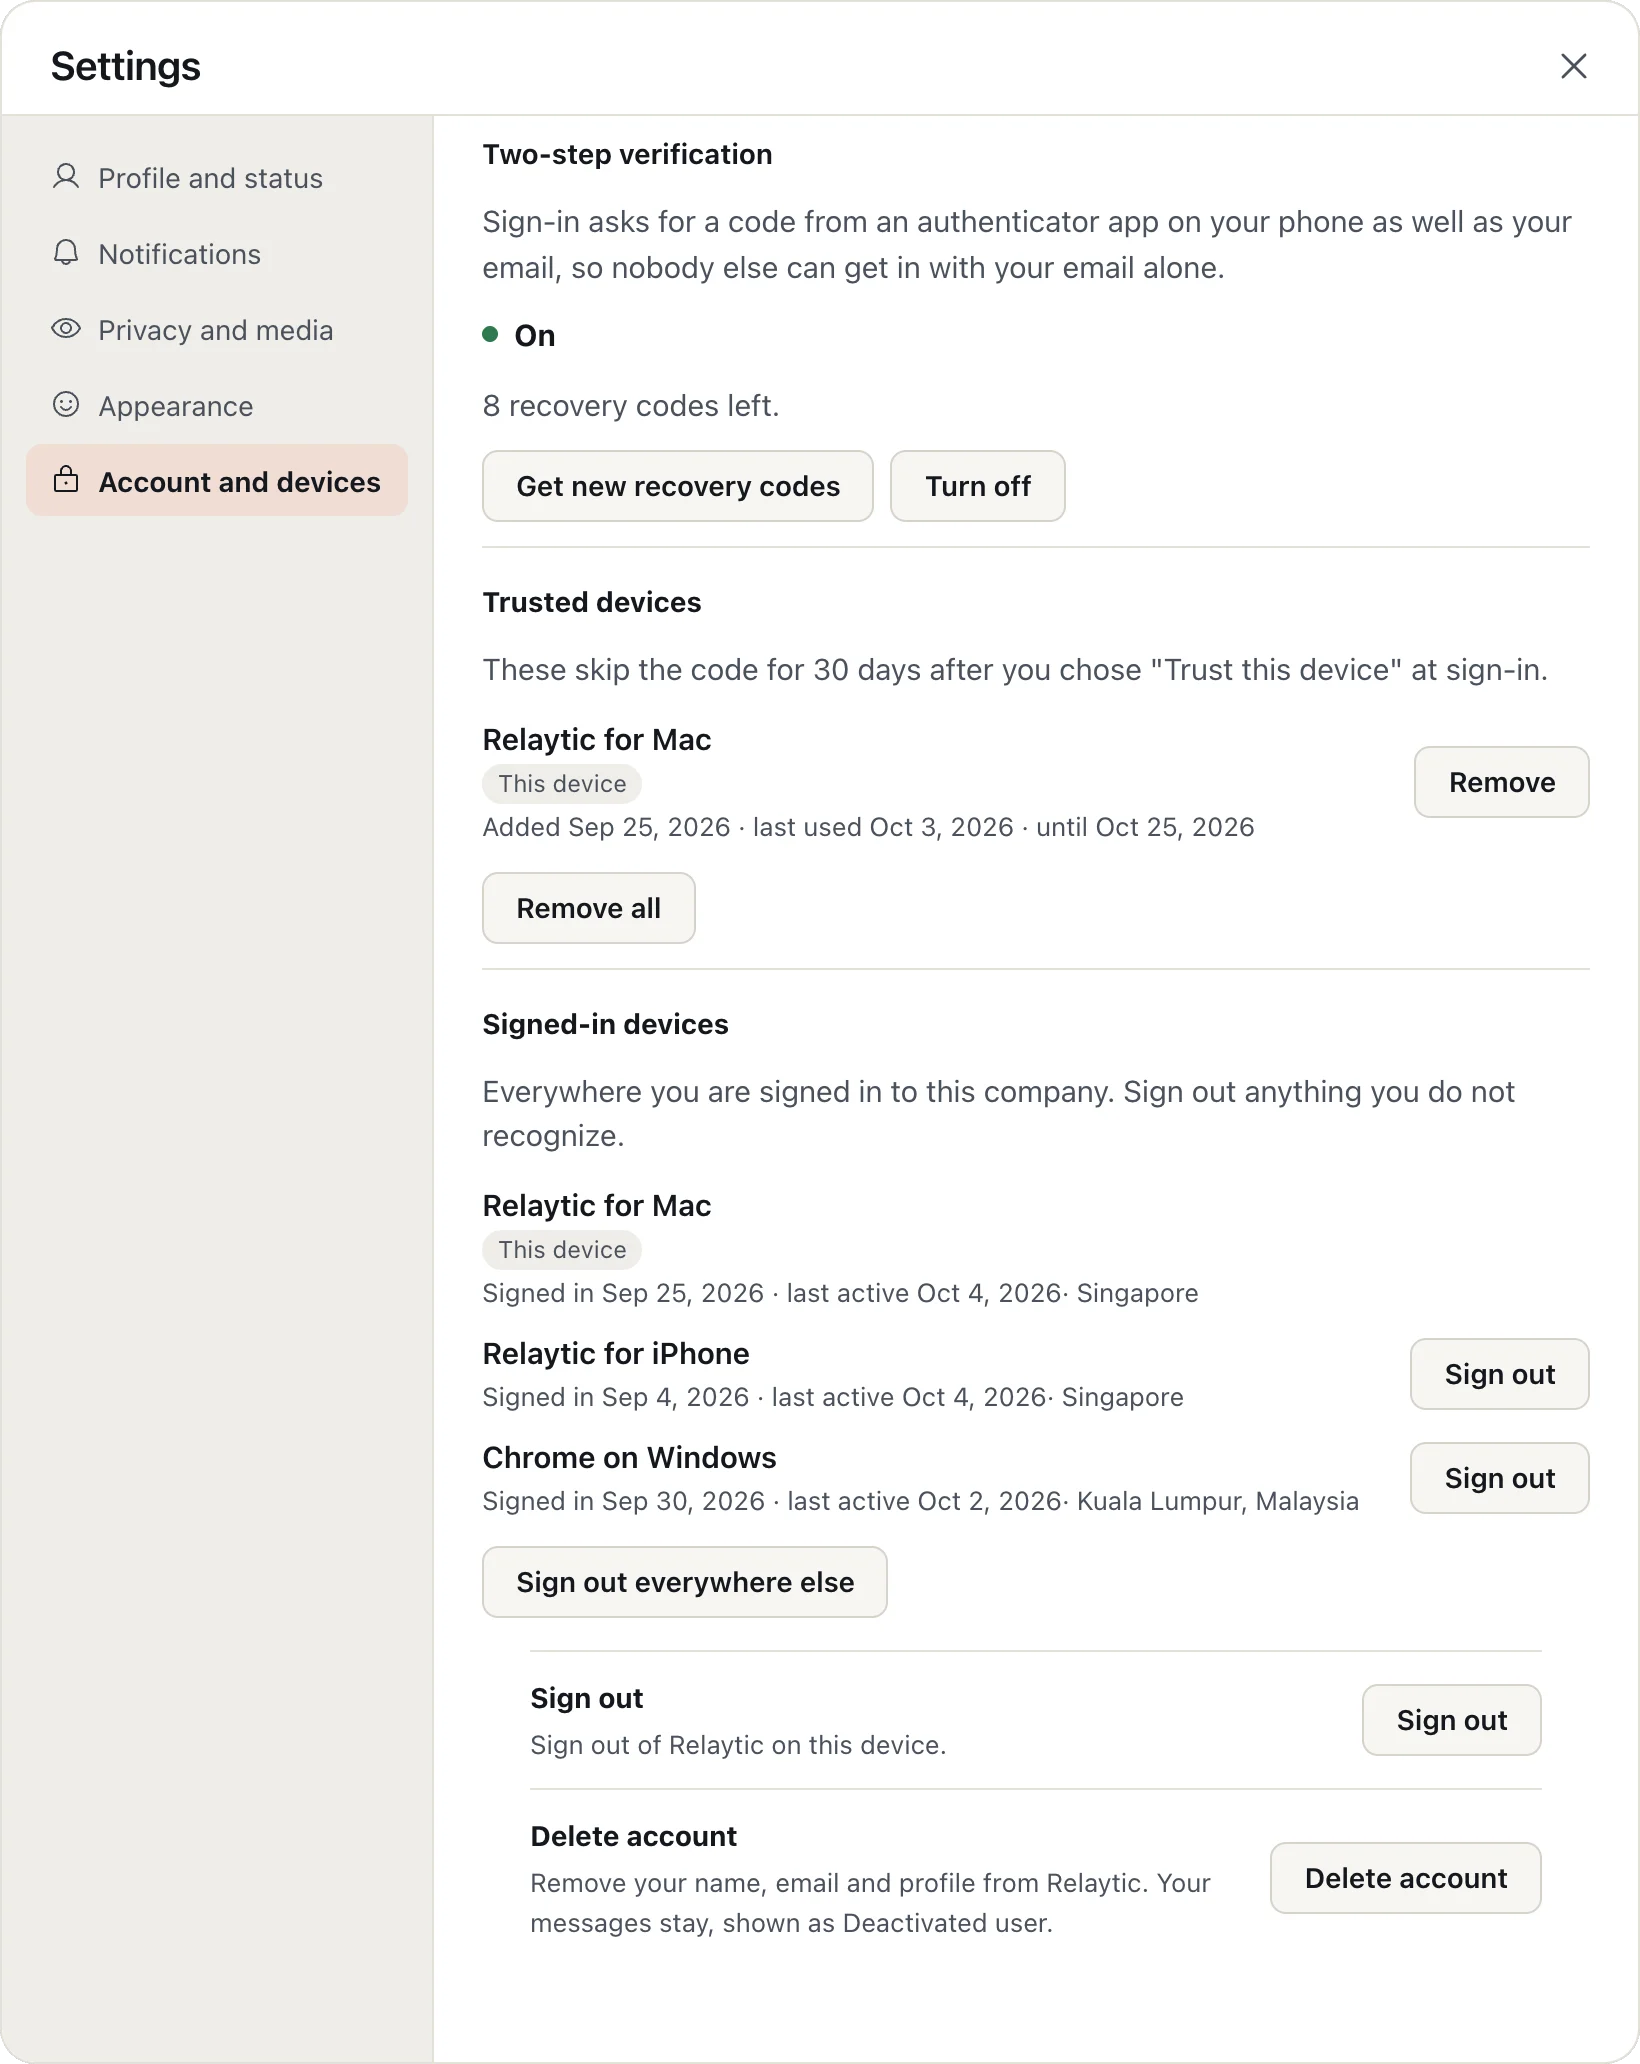Viewport: 1640px width, 2064px height.
Task: Click the '8 recovery codes left.' text
Action: pos(631,406)
